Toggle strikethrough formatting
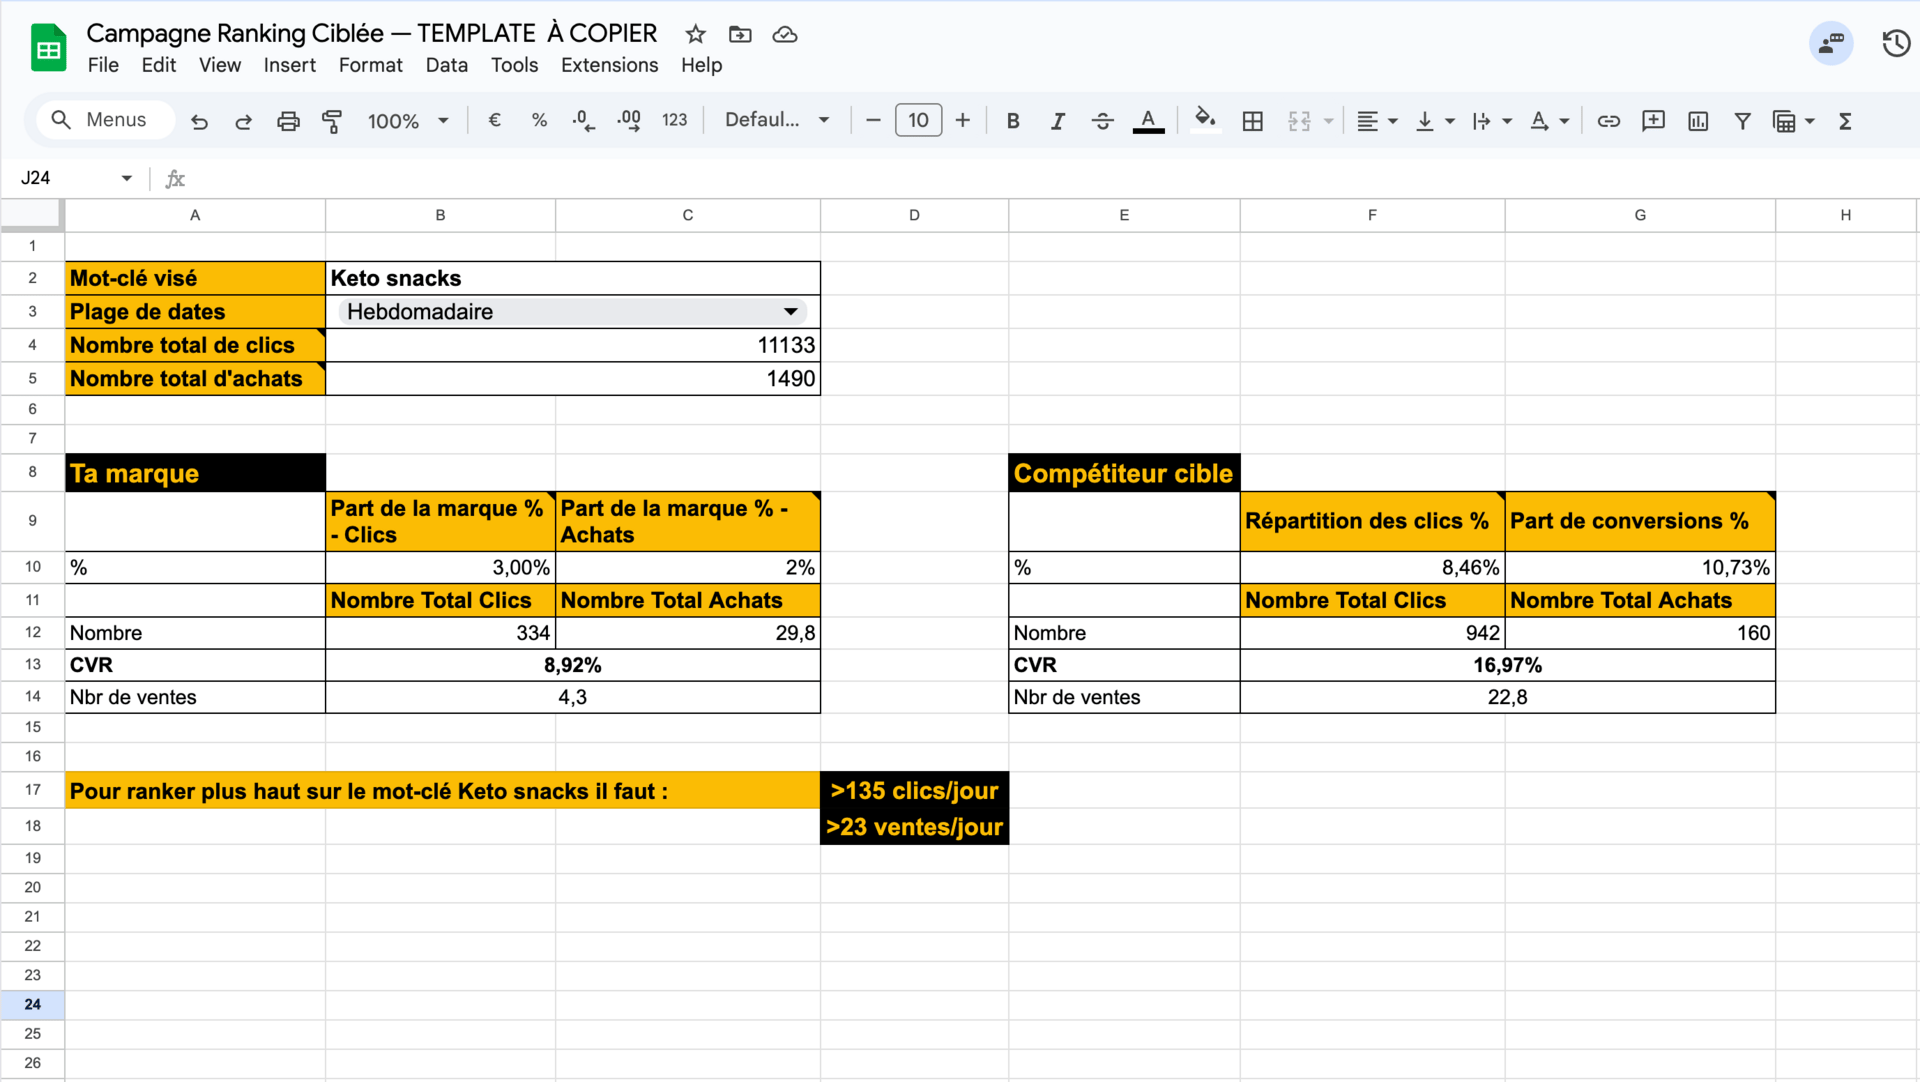Image resolution: width=1920 pixels, height=1082 pixels. (1102, 121)
